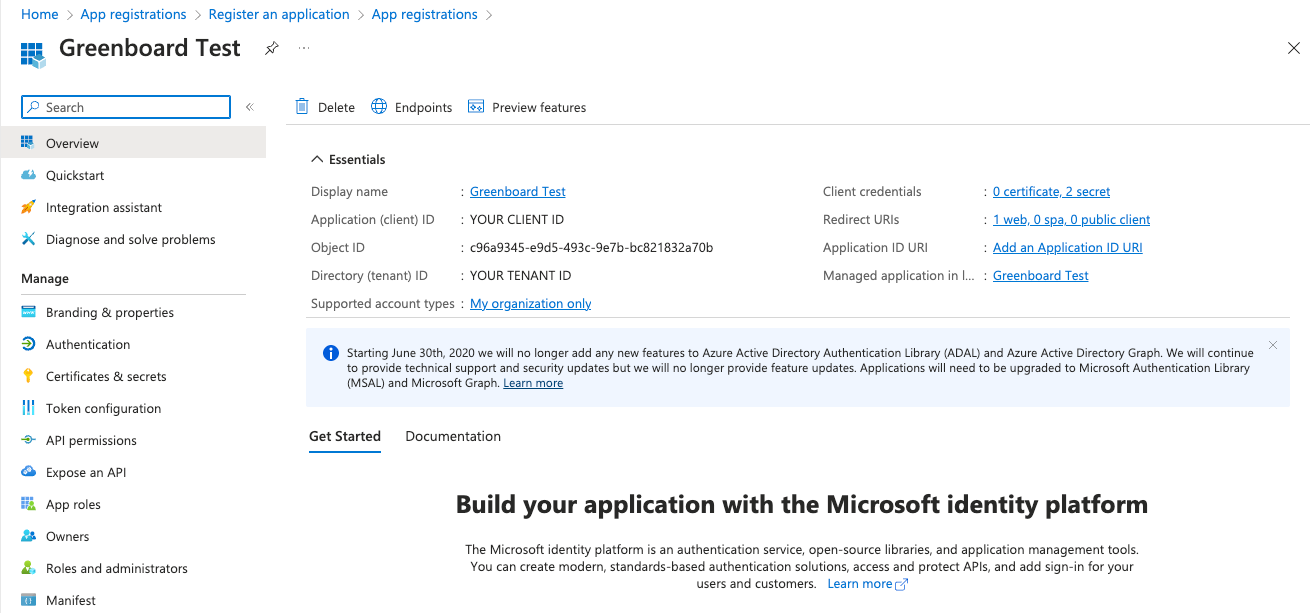Select the Object ID value text
Image resolution: width=1311 pixels, height=613 pixels.
point(591,247)
